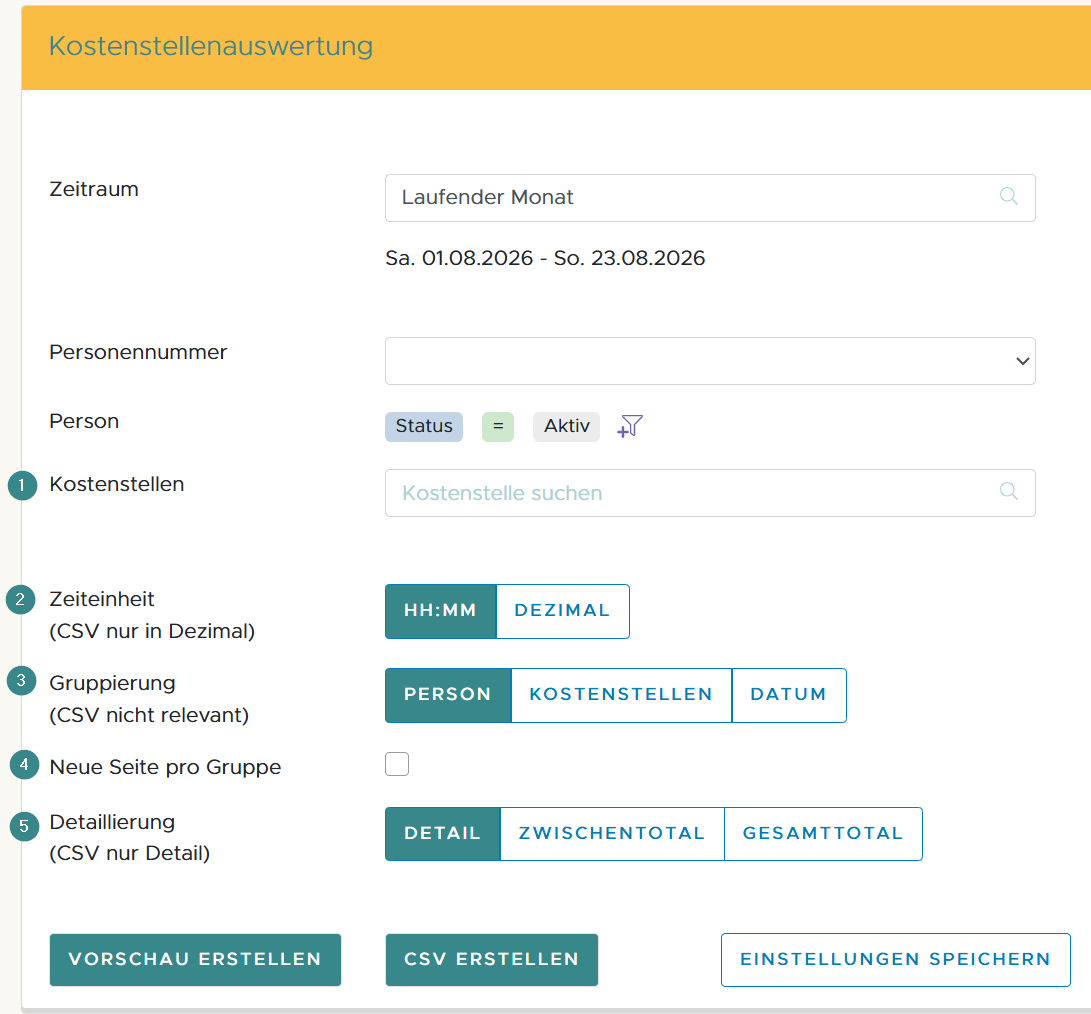Screen dimensions: 1091x1014
Task: Click the Neue Seite pro Gruppe label
Action: click(x=166, y=767)
